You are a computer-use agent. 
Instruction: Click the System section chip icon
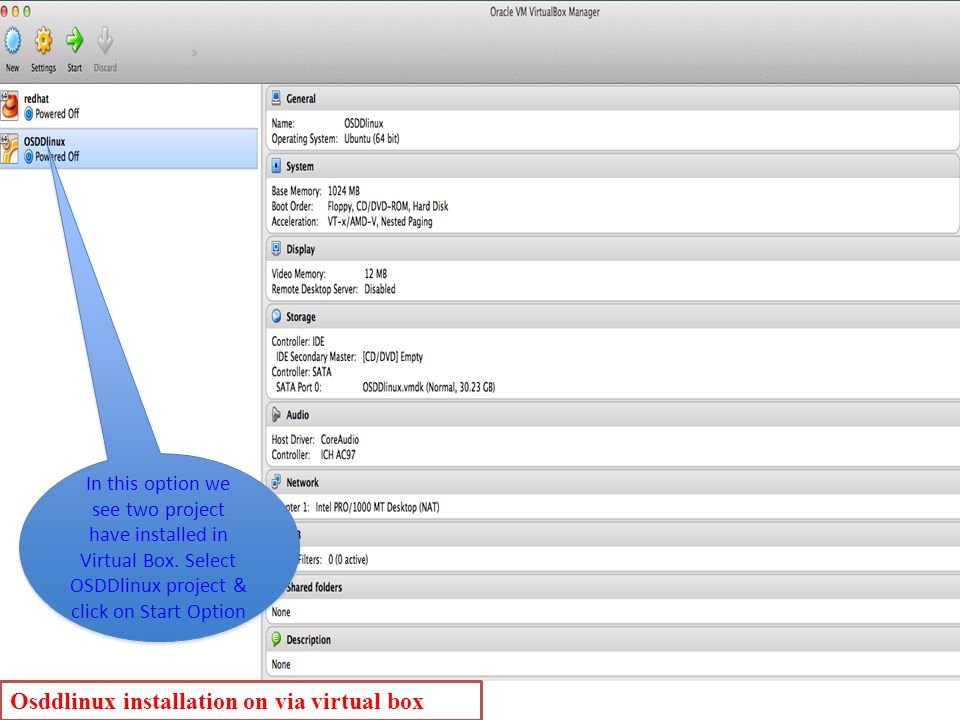point(276,166)
